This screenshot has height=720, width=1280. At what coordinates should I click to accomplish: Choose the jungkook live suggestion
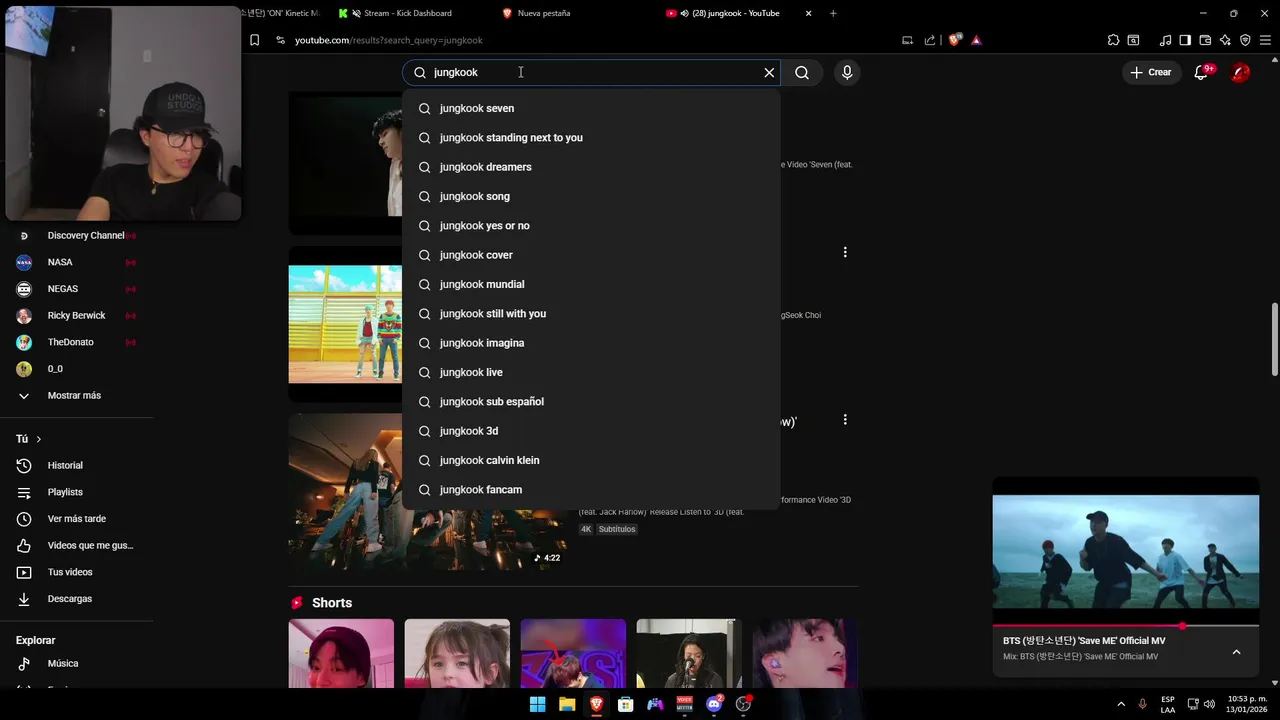pos(590,372)
